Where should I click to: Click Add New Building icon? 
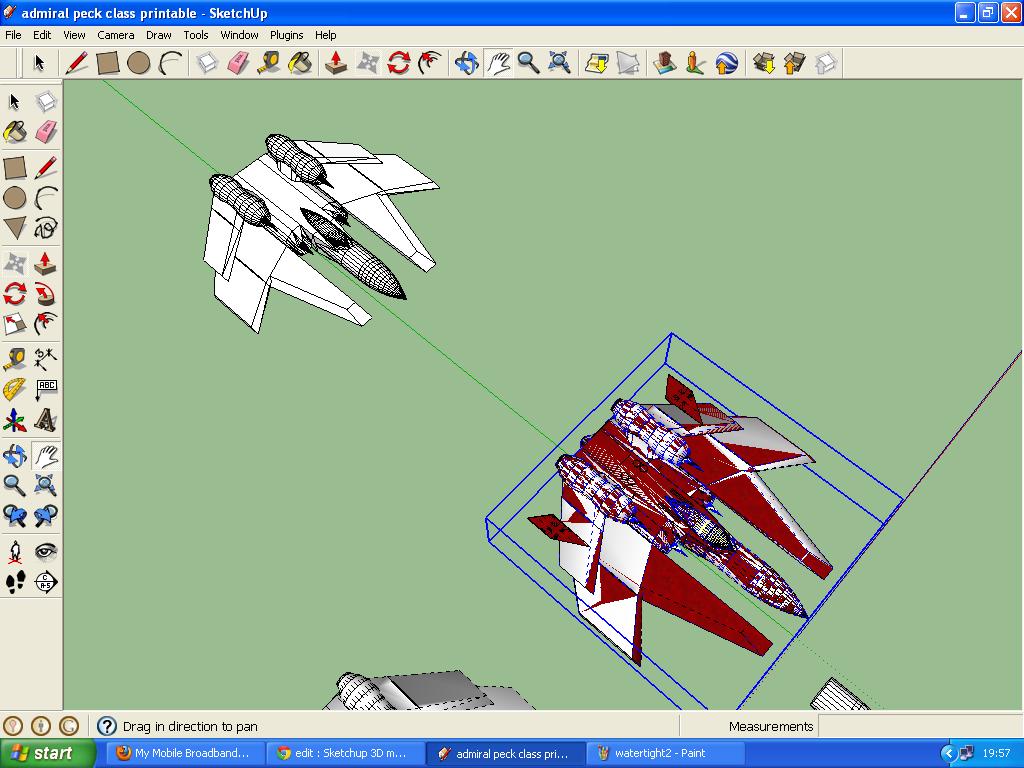tap(665, 63)
